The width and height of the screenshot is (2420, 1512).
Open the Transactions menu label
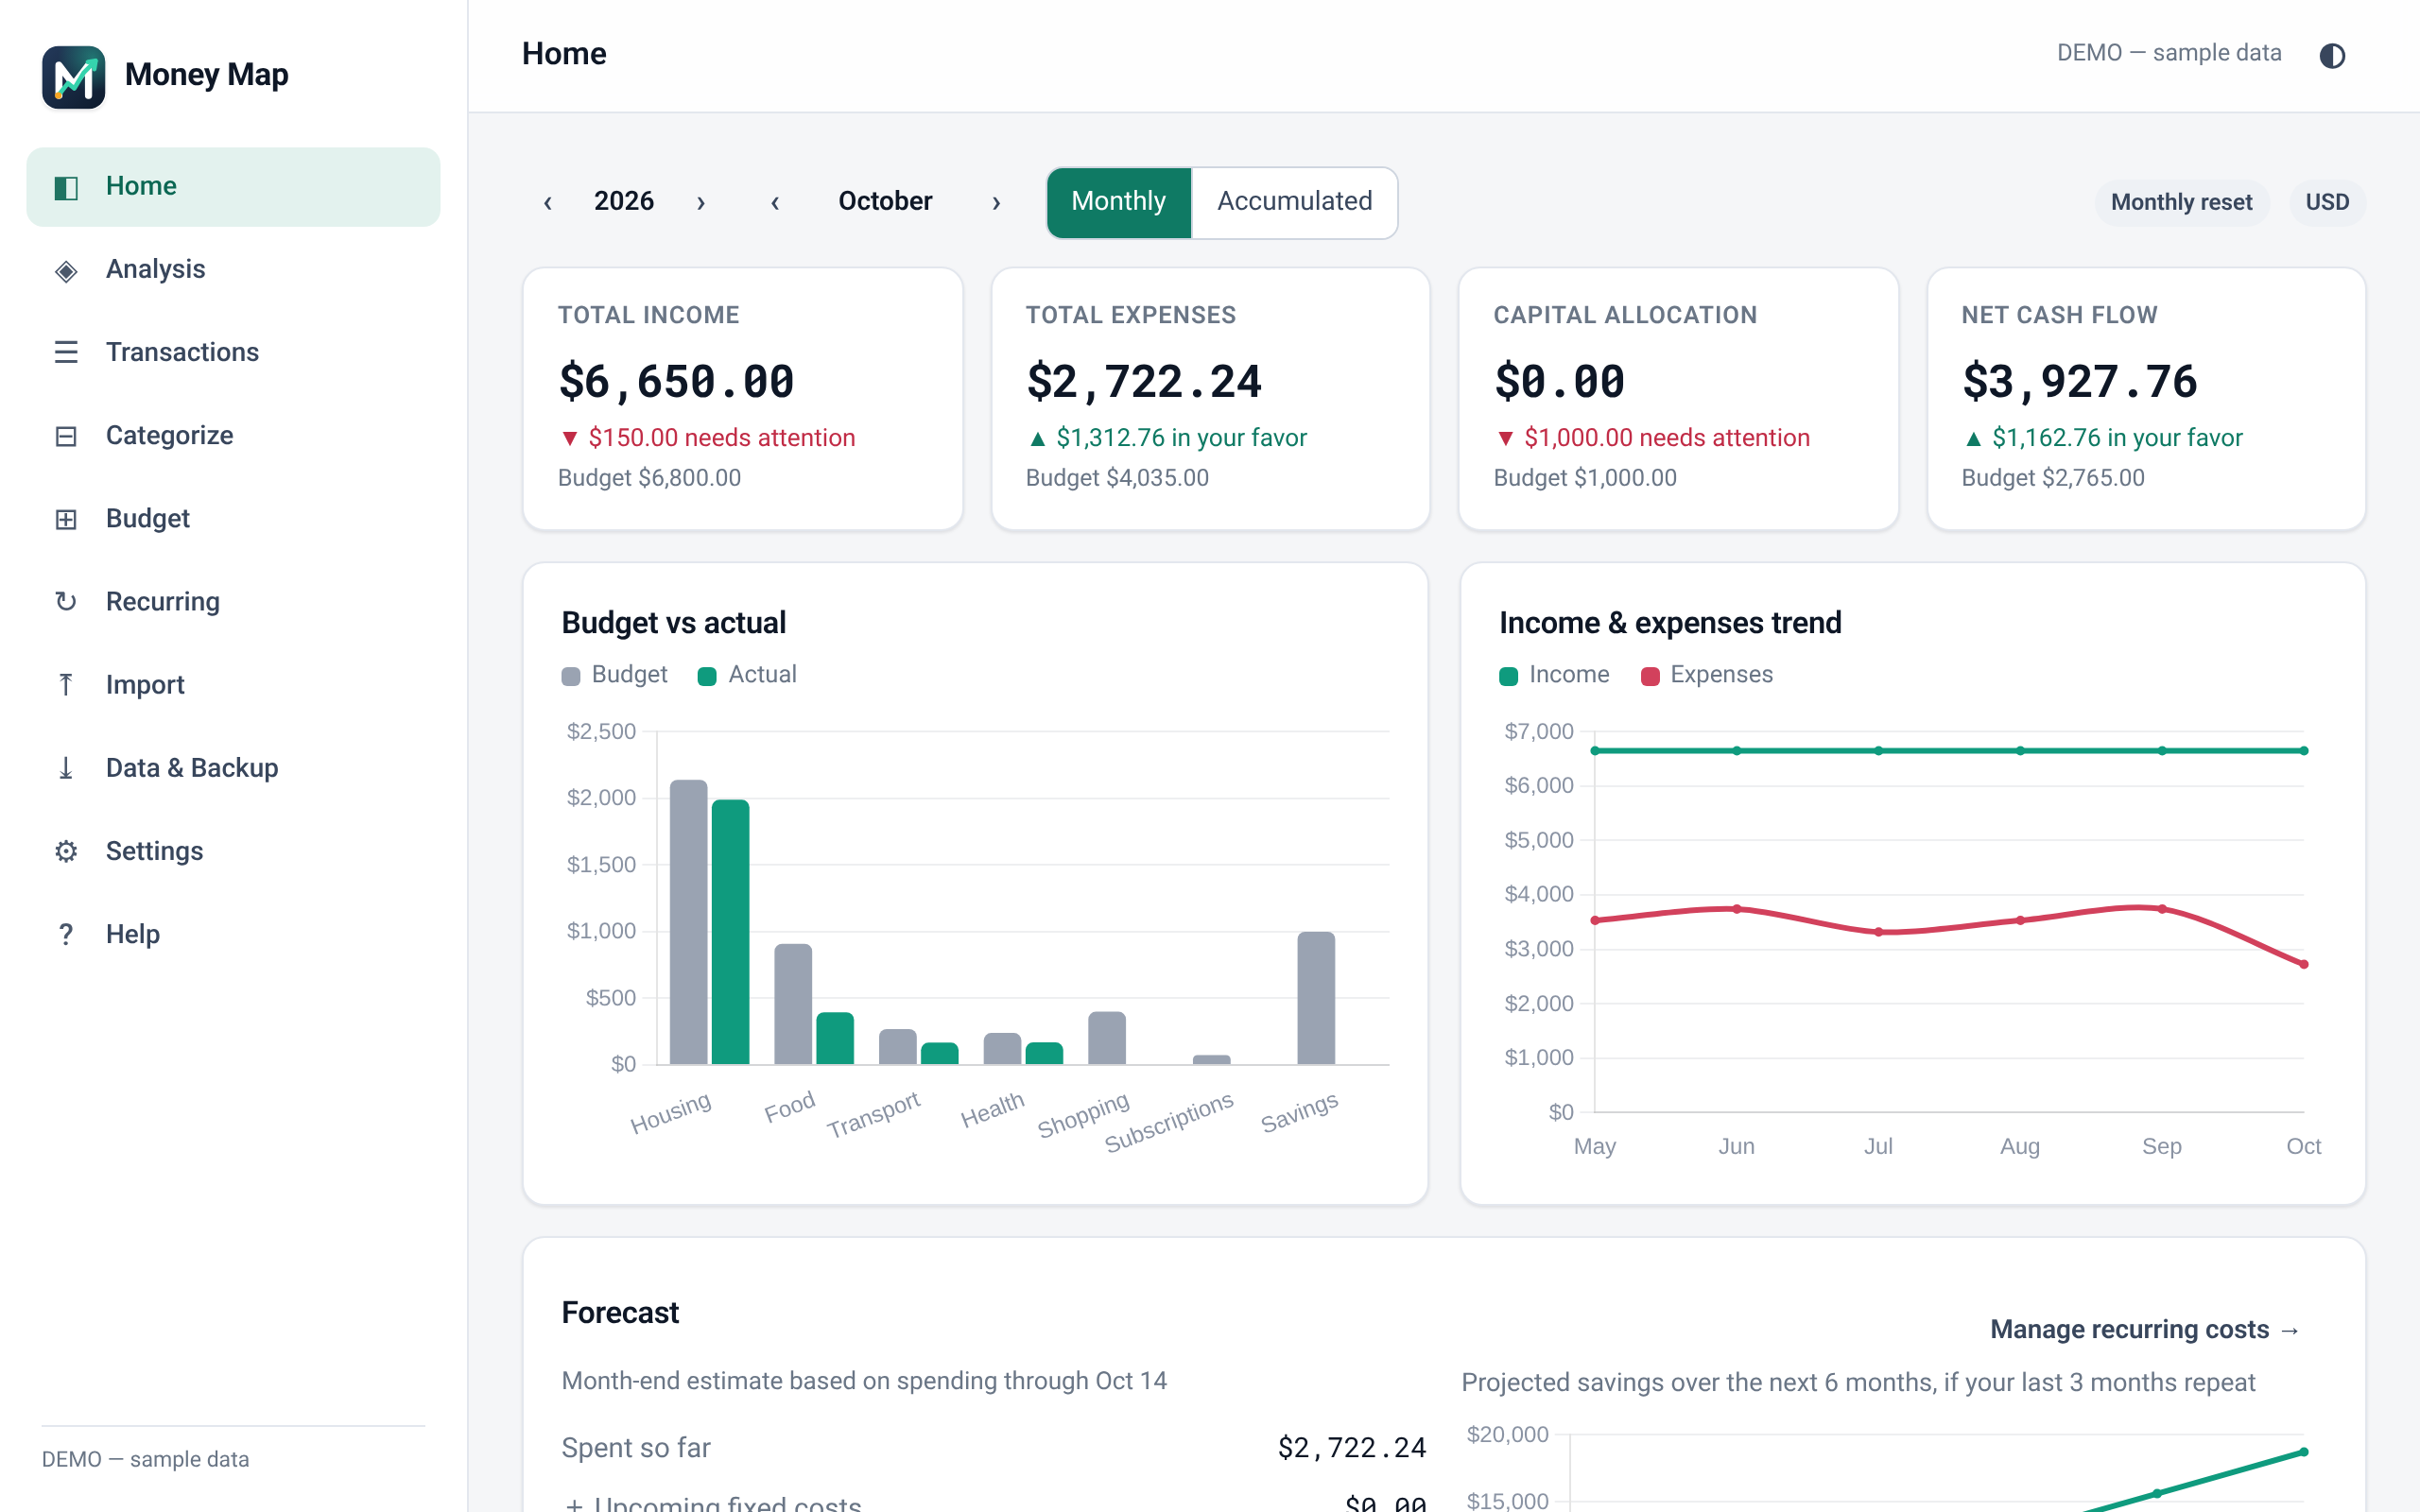click(x=182, y=352)
